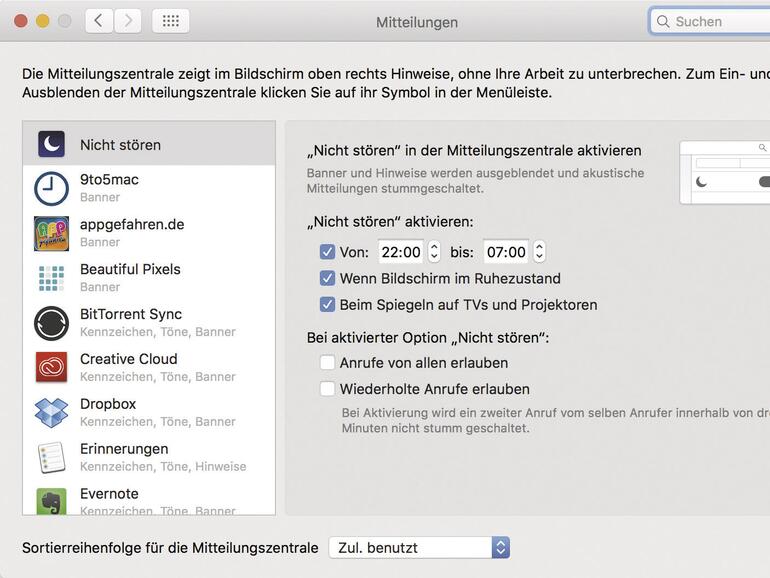The width and height of the screenshot is (770, 578).
Task: Click the Nicht stören moon icon
Action: point(51,144)
